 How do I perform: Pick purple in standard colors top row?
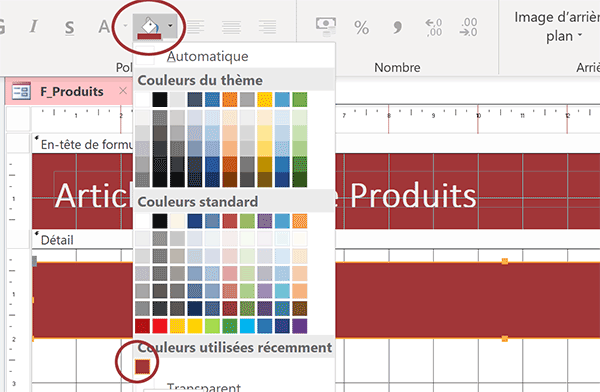265,221
